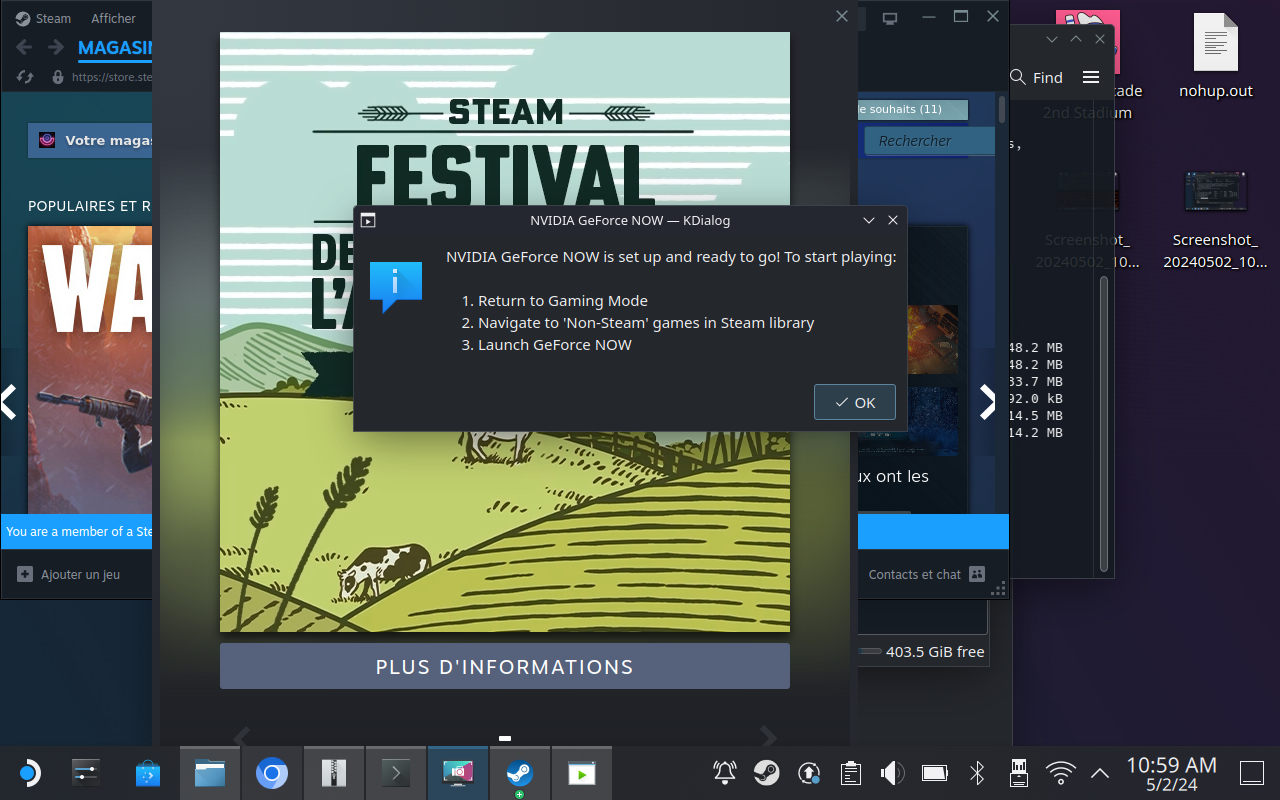Click the Steam store URL text
The image size is (1280, 800).
111,77
